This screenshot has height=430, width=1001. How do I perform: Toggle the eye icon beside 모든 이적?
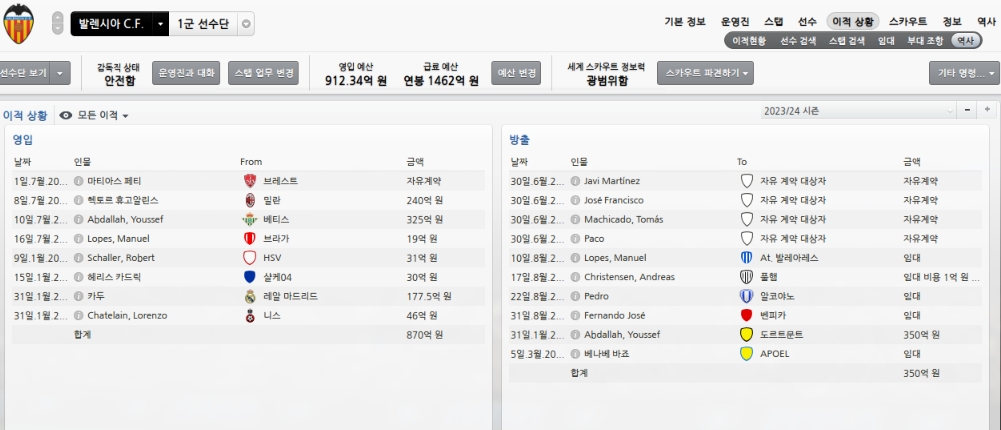click(x=66, y=115)
